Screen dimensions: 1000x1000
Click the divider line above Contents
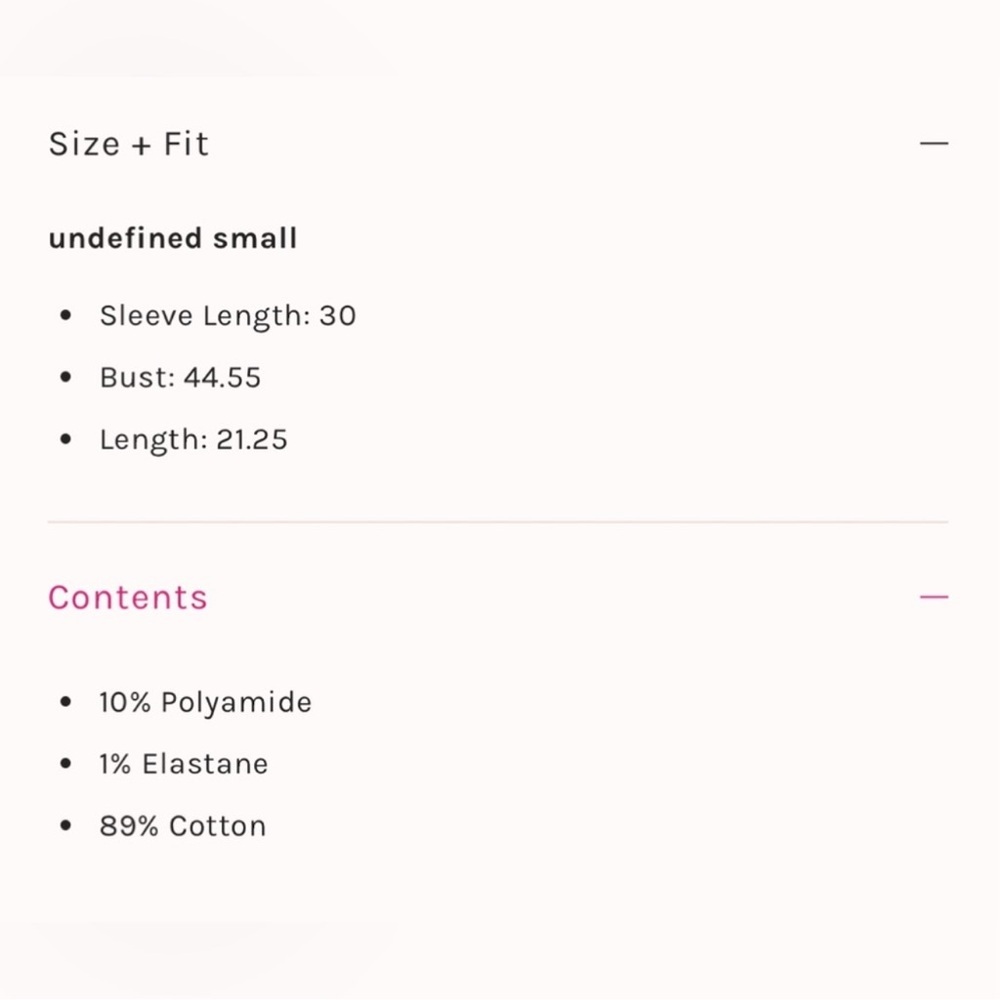click(x=498, y=522)
